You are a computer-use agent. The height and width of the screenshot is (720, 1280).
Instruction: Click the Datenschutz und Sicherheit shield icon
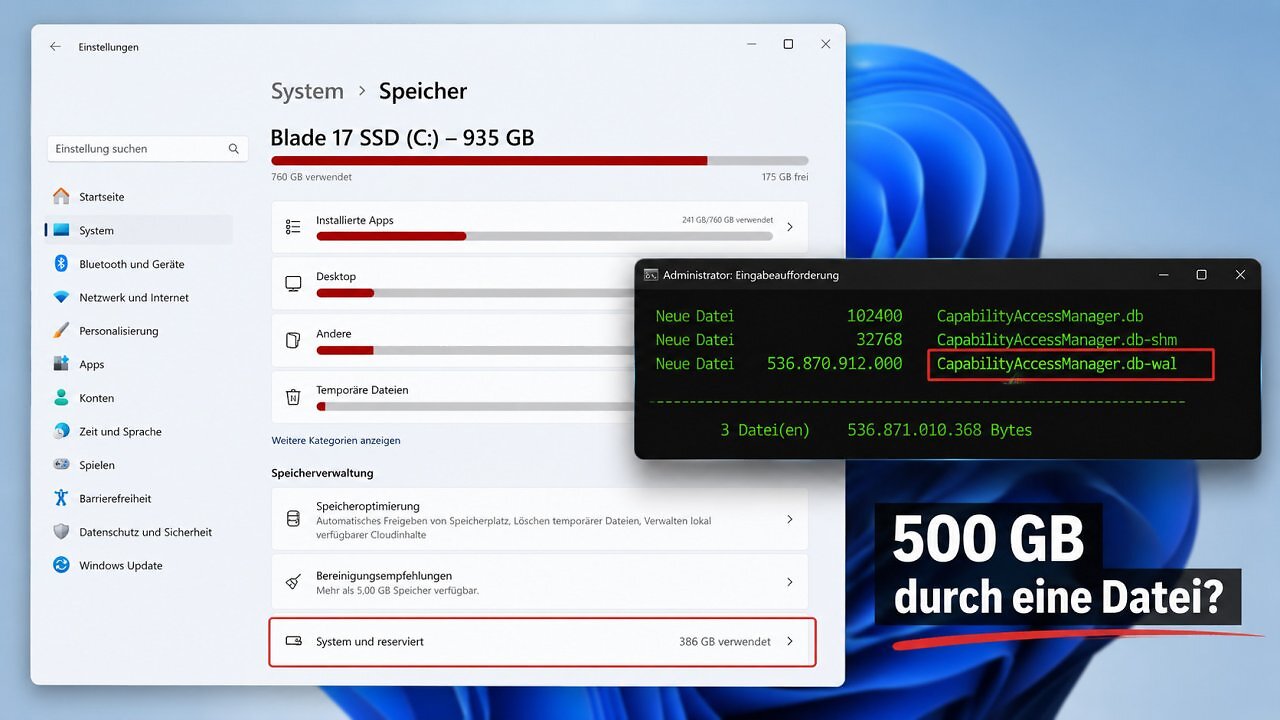click(x=61, y=531)
